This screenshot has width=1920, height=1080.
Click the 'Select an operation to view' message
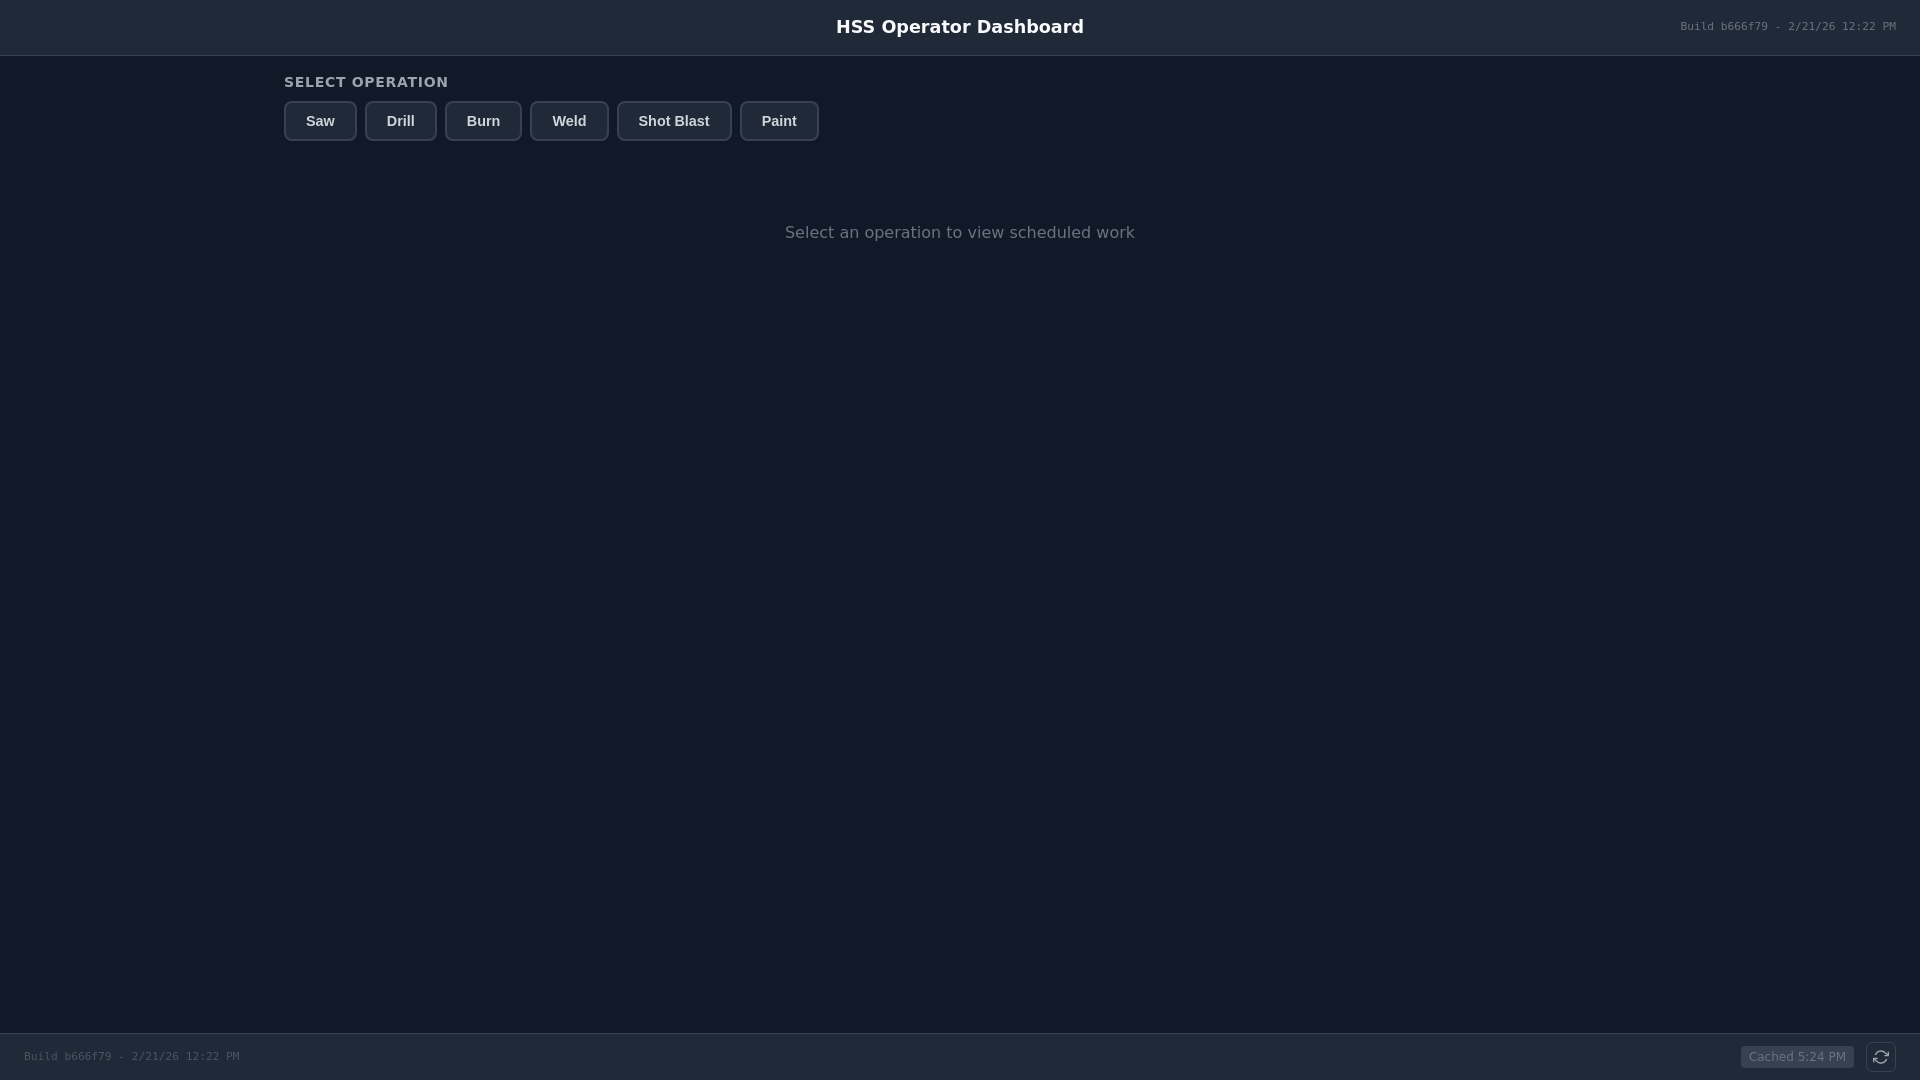[960, 233]
